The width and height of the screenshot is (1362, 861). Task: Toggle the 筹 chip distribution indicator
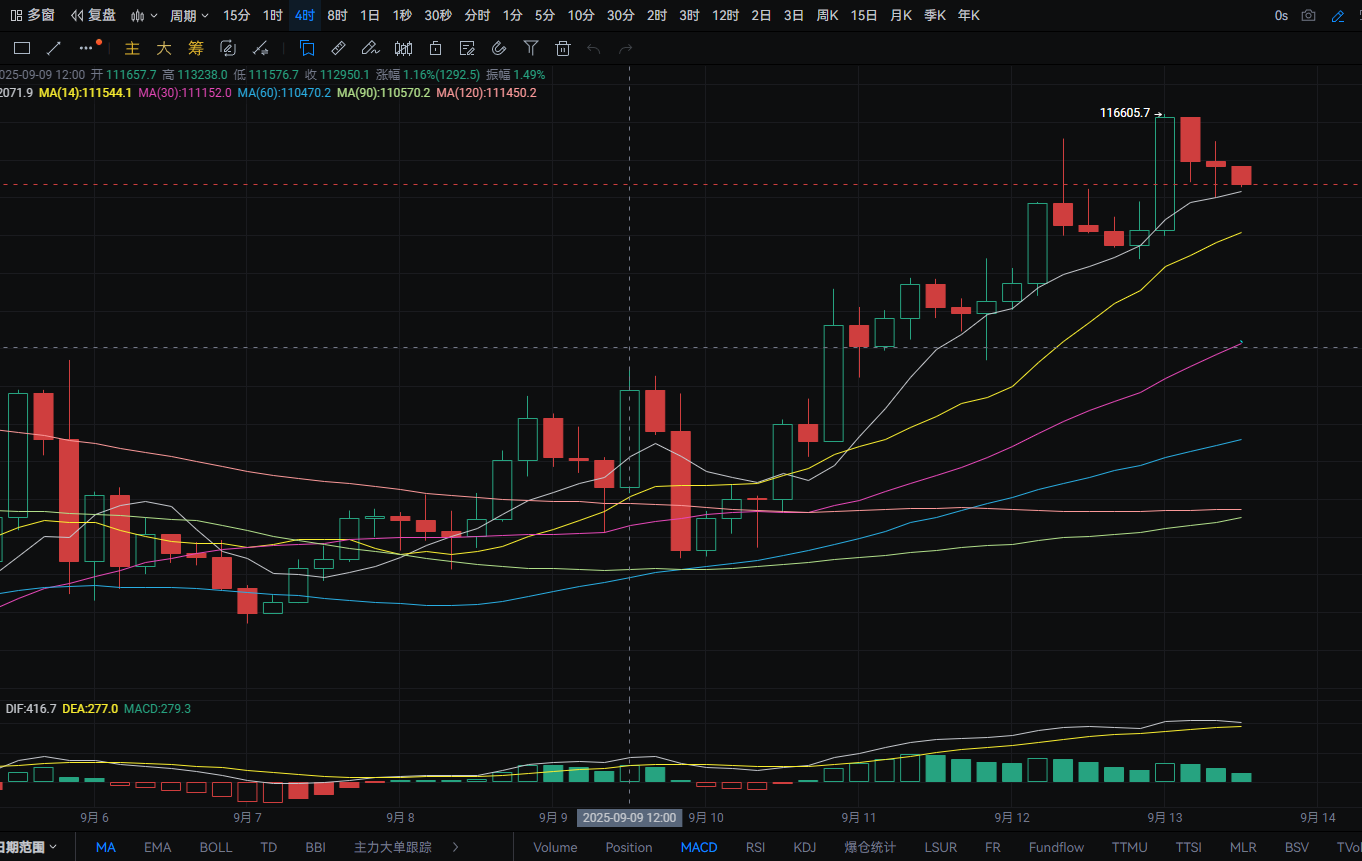[196, 48]
